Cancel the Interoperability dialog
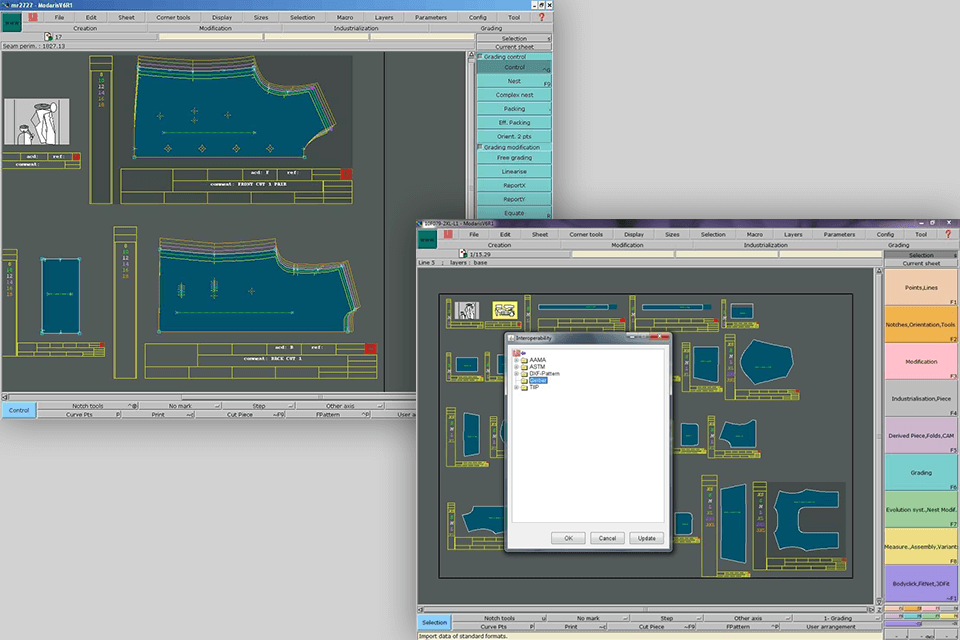960x640 pixels. (607, 538)
